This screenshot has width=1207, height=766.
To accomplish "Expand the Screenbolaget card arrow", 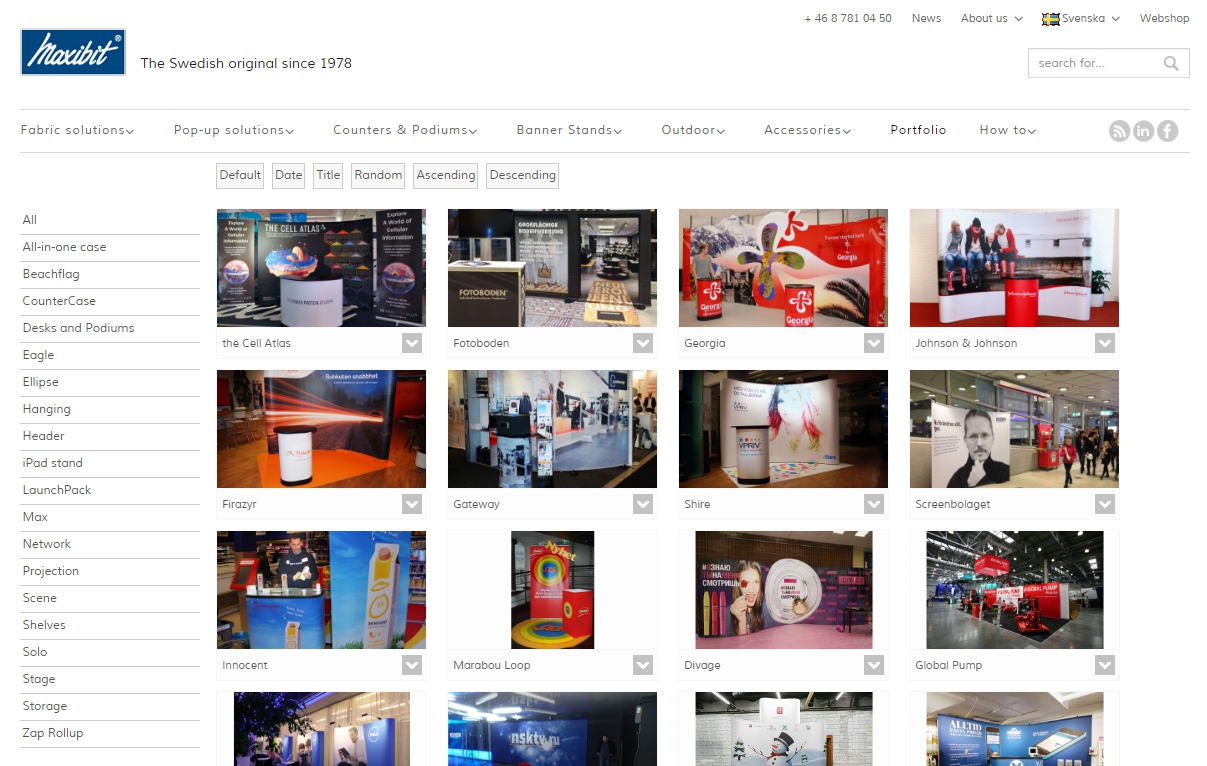I will pyautogui.click(x=1105, y=504).
